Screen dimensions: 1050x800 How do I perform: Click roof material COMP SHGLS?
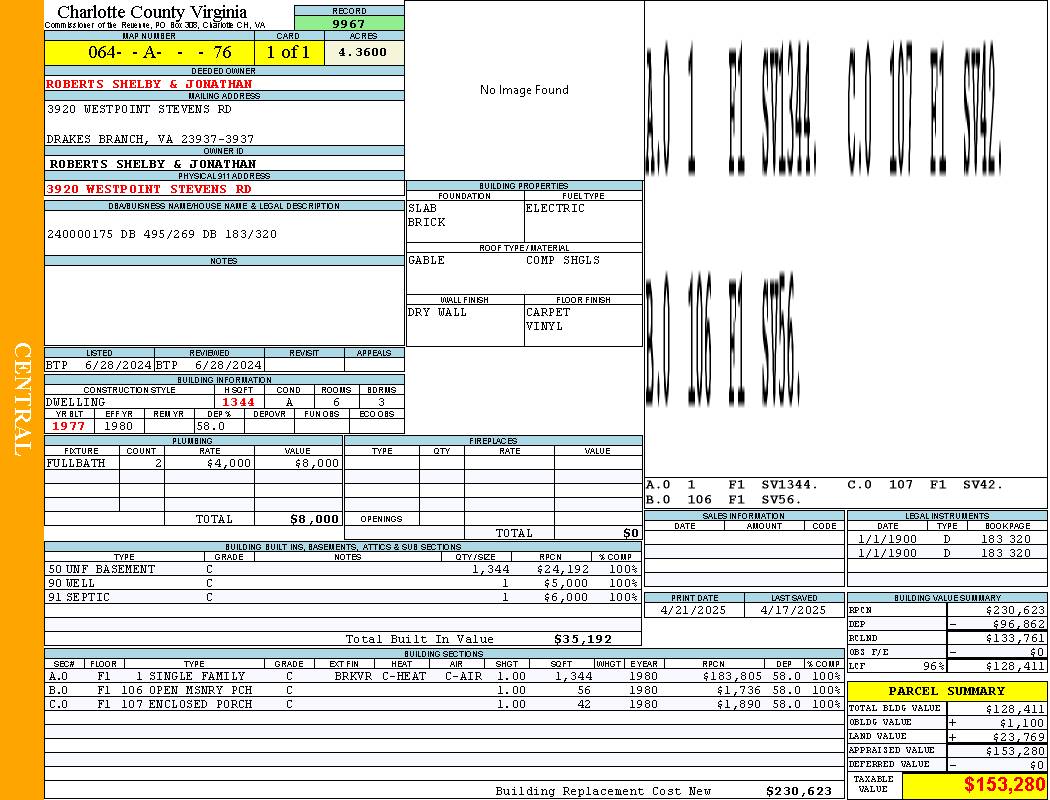click(x=563, y=260)
